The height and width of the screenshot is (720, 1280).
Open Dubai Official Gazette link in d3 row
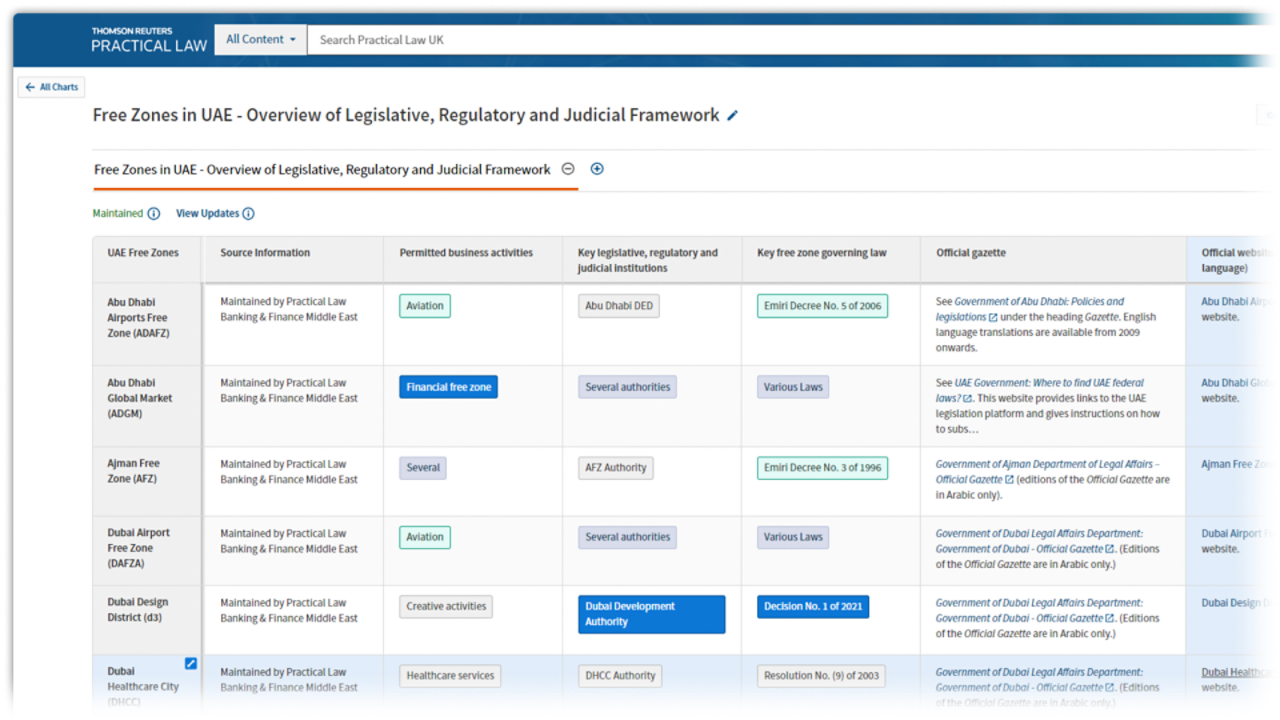pyautogui.click(x=1039, y=610)
